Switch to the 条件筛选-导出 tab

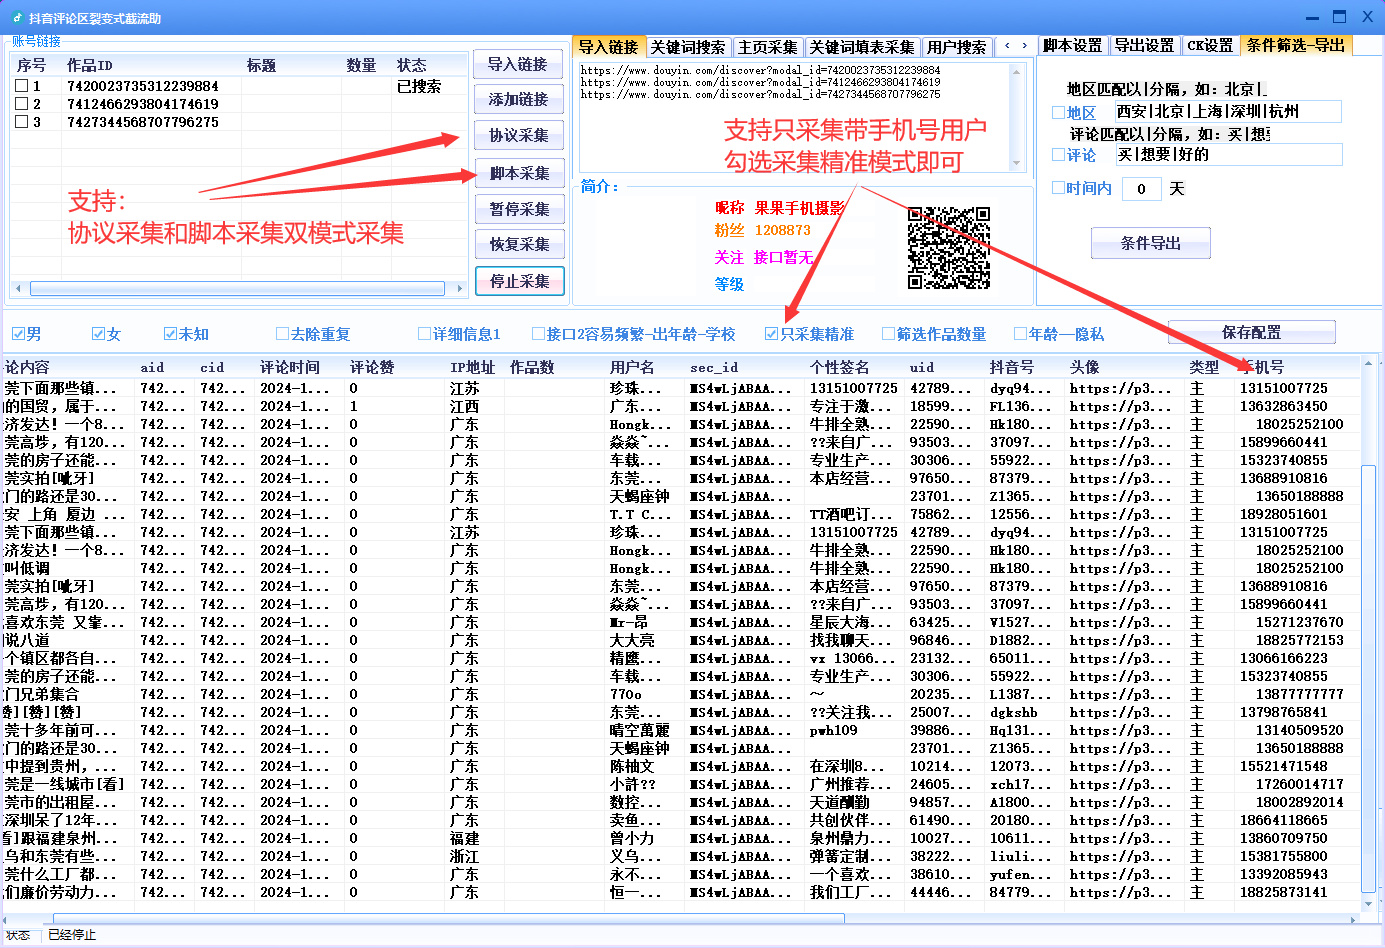point(1297,45)
